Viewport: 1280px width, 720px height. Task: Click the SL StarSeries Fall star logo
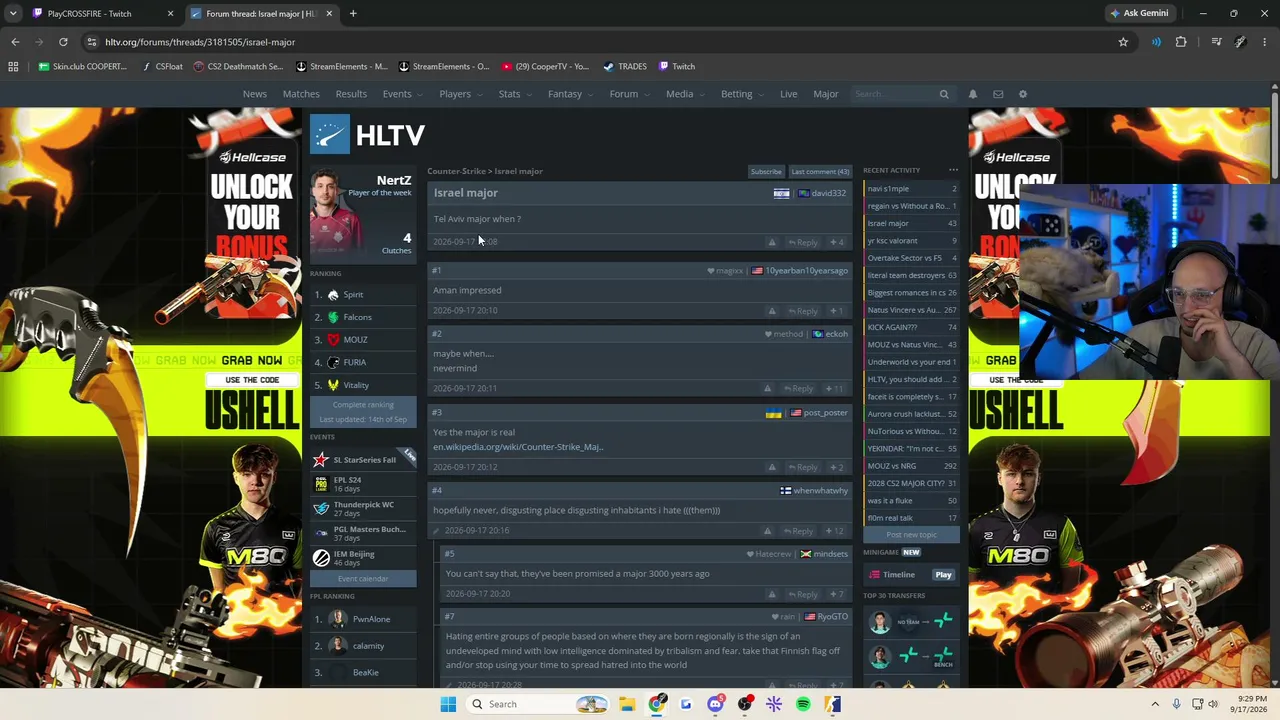tap(321, 460)
